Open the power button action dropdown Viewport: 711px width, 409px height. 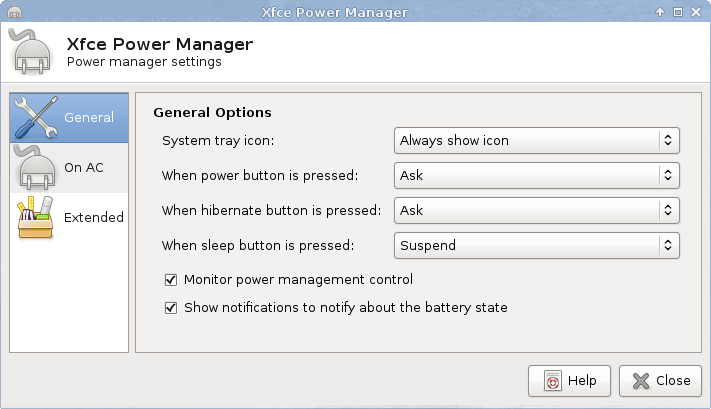point(537,175)
